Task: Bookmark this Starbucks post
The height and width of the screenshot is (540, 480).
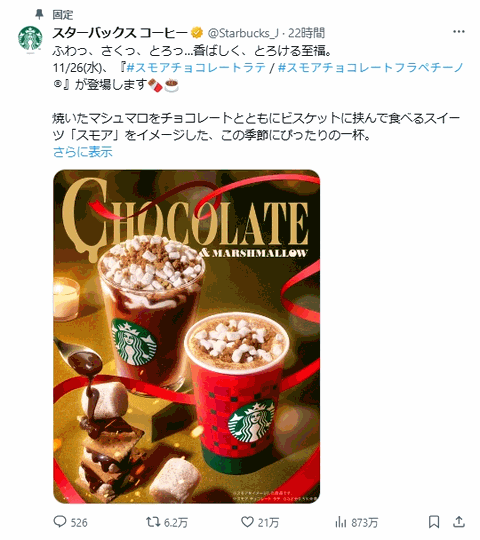Action: coord(434,522)
